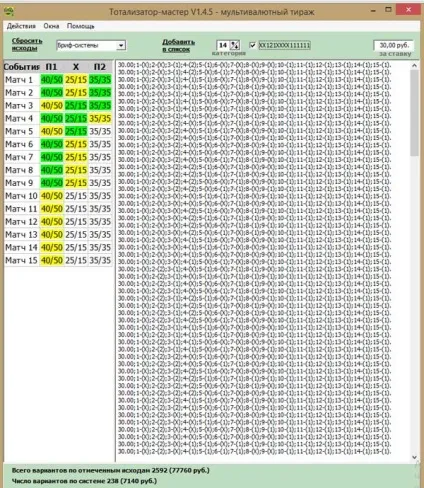Image resolution: width=424 pixels, height=488 pixels.
Task: Click the Сбросить исходы link
Action: click(x=27, y=44)
